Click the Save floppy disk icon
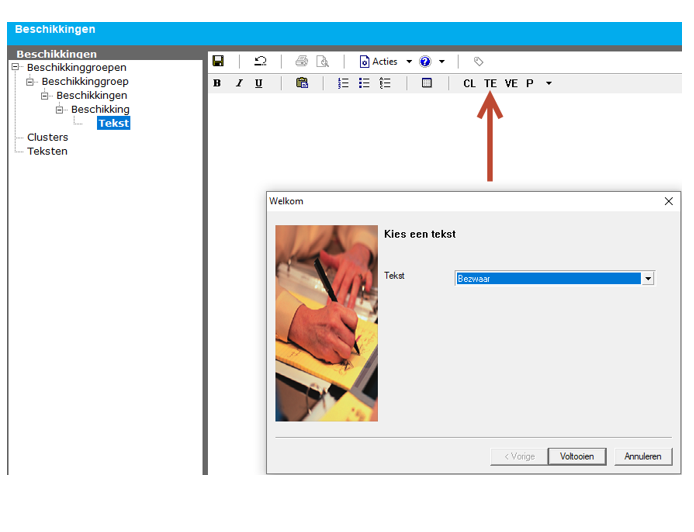 pos(218,61)
